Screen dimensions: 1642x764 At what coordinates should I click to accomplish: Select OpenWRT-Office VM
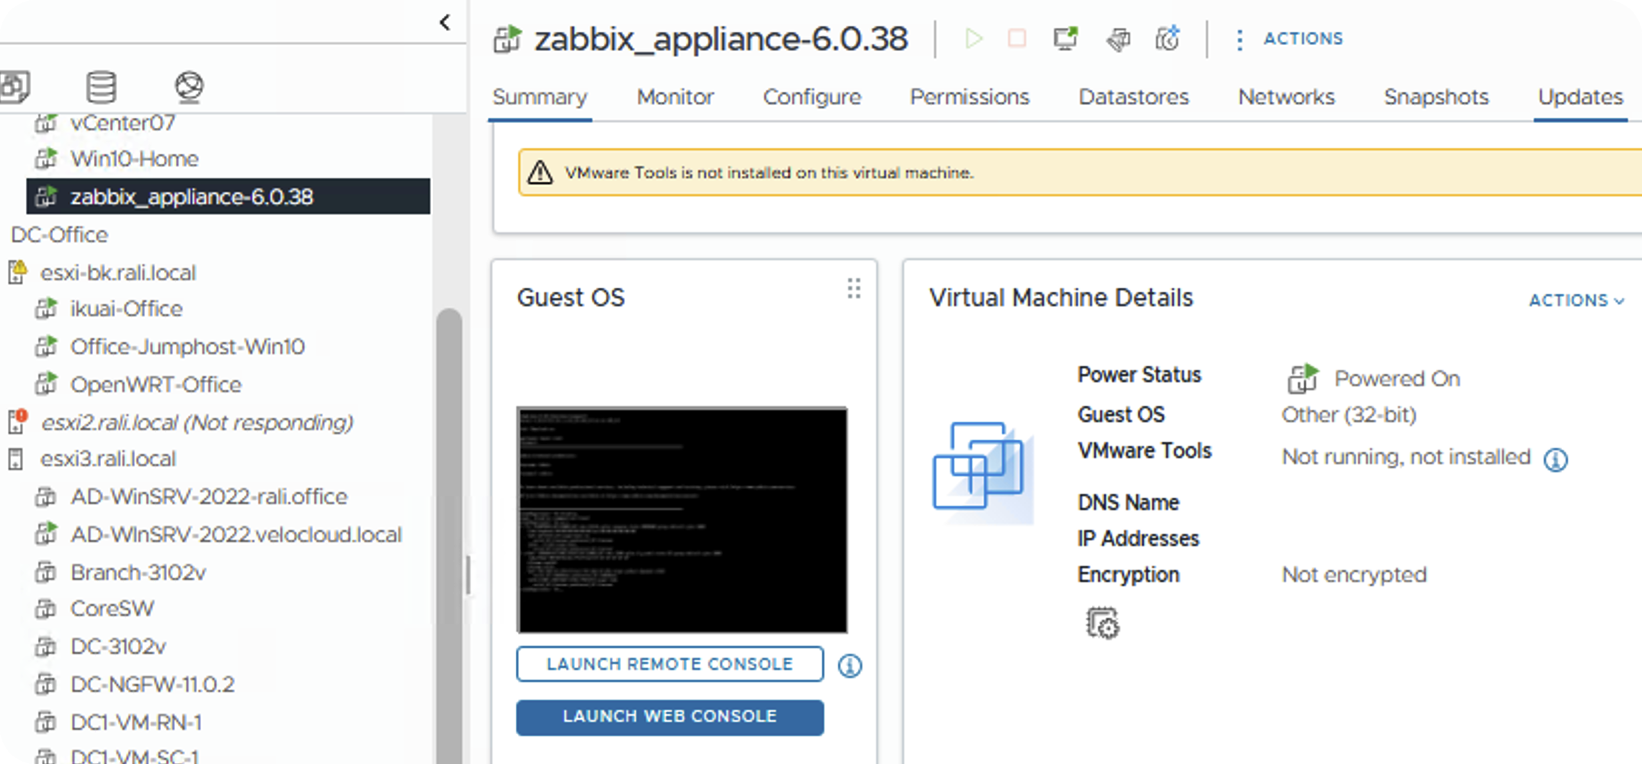(x=156, y=385)
